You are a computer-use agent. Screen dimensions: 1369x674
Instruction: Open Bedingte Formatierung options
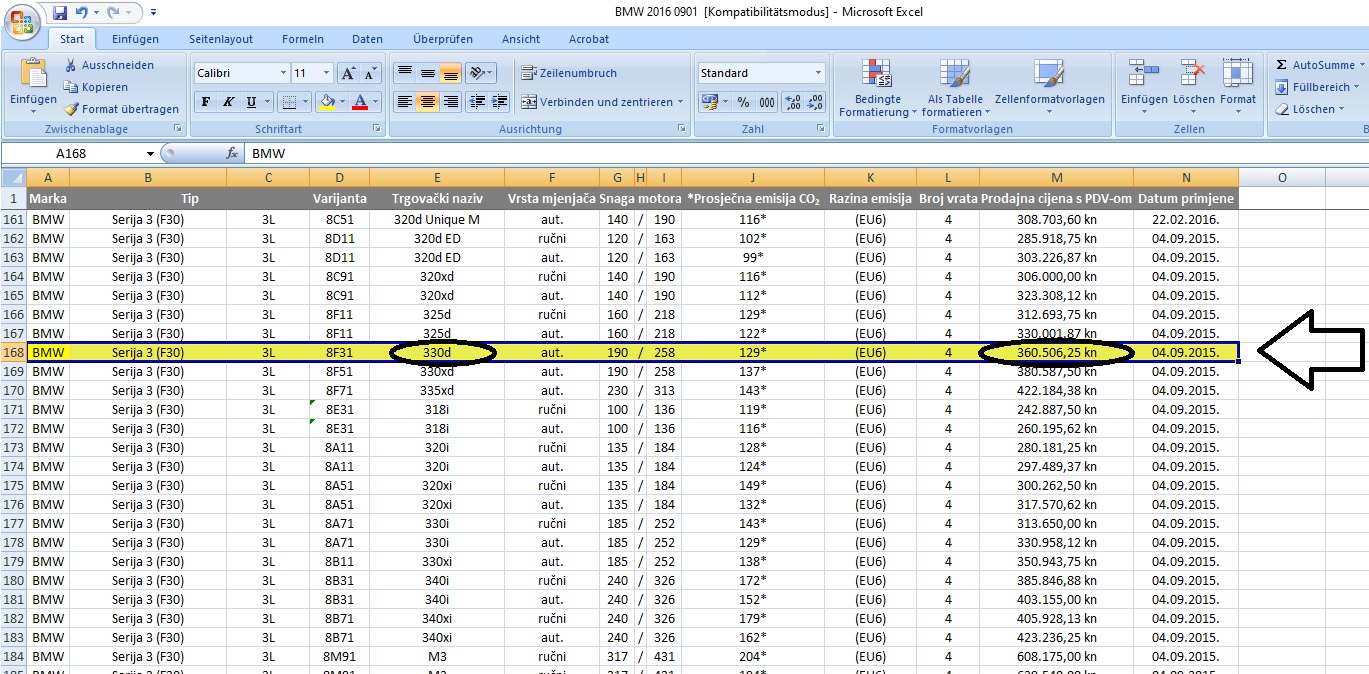[877, 88]
